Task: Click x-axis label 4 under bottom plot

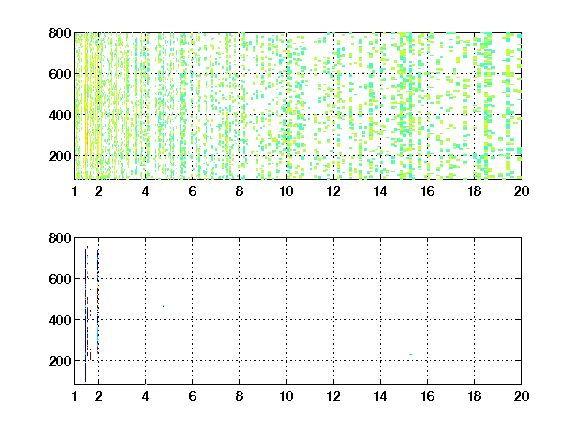Action: tap(145, 396)
